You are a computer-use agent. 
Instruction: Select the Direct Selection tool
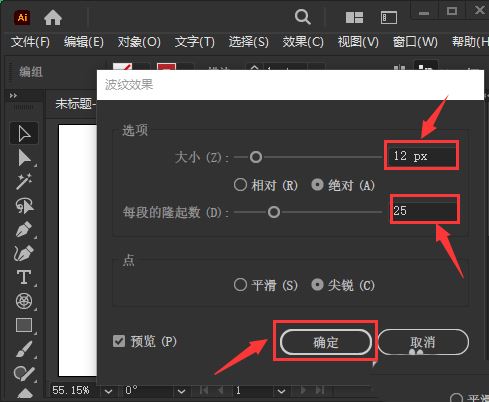point(24,158)
